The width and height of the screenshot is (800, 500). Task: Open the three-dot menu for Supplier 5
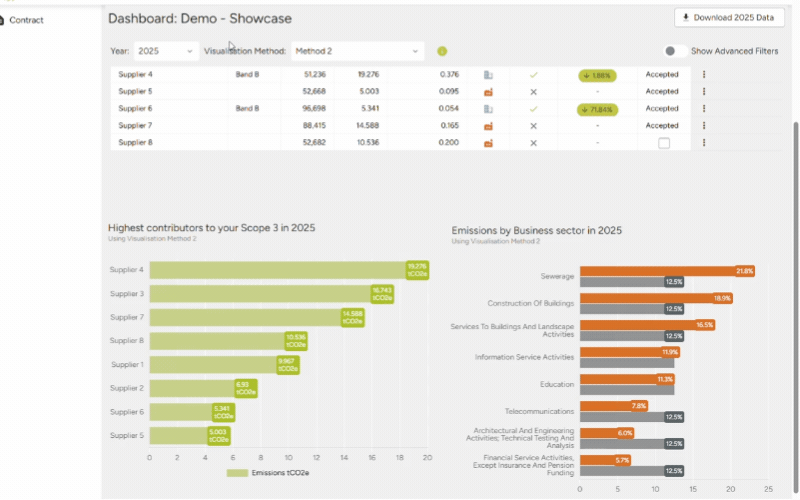pyautogui.click(x=704, y=91)
